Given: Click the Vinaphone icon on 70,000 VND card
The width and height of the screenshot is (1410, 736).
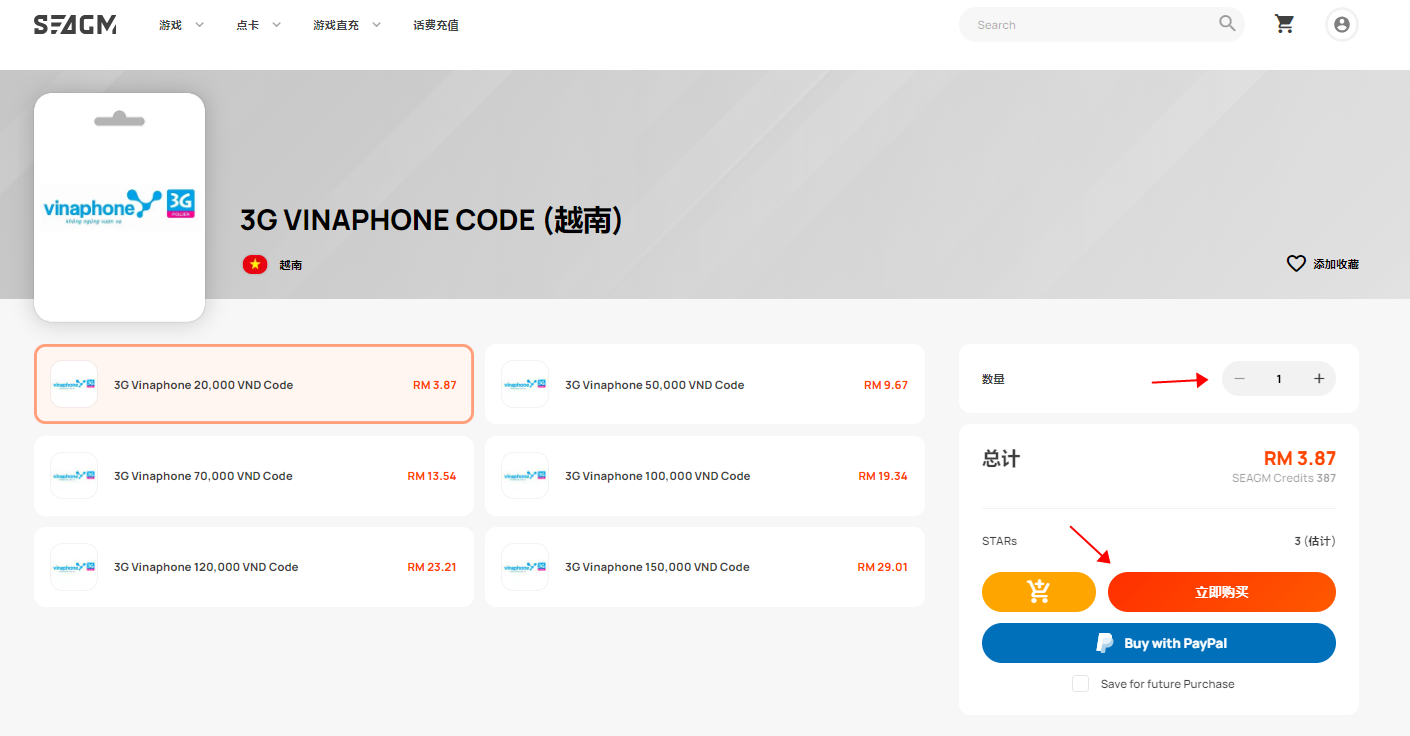Looking at the screenshot, I should click(74, 476).
